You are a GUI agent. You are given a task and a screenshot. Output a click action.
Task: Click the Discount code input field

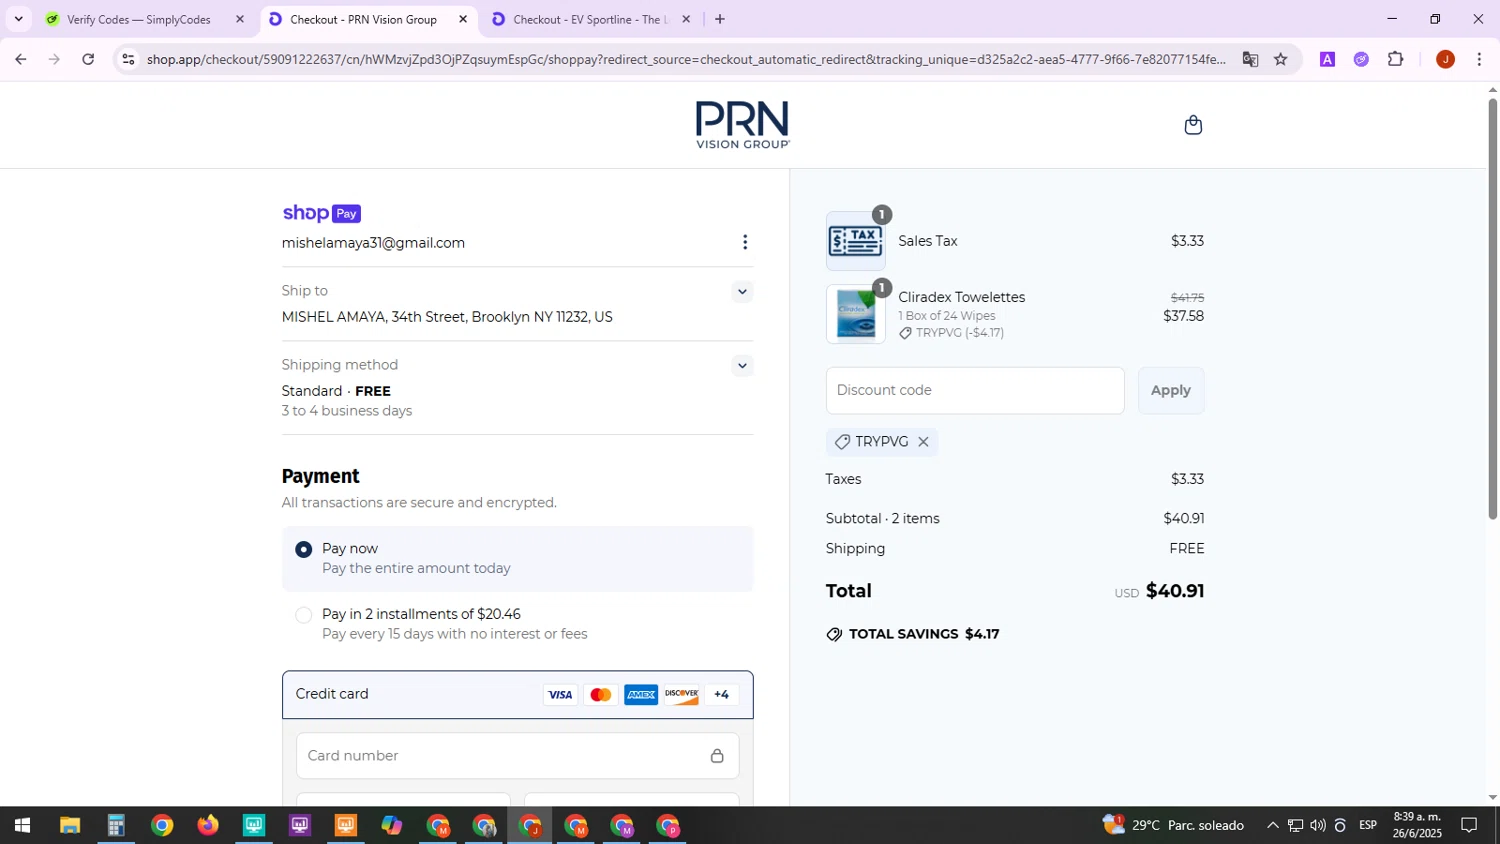[975, 390]
